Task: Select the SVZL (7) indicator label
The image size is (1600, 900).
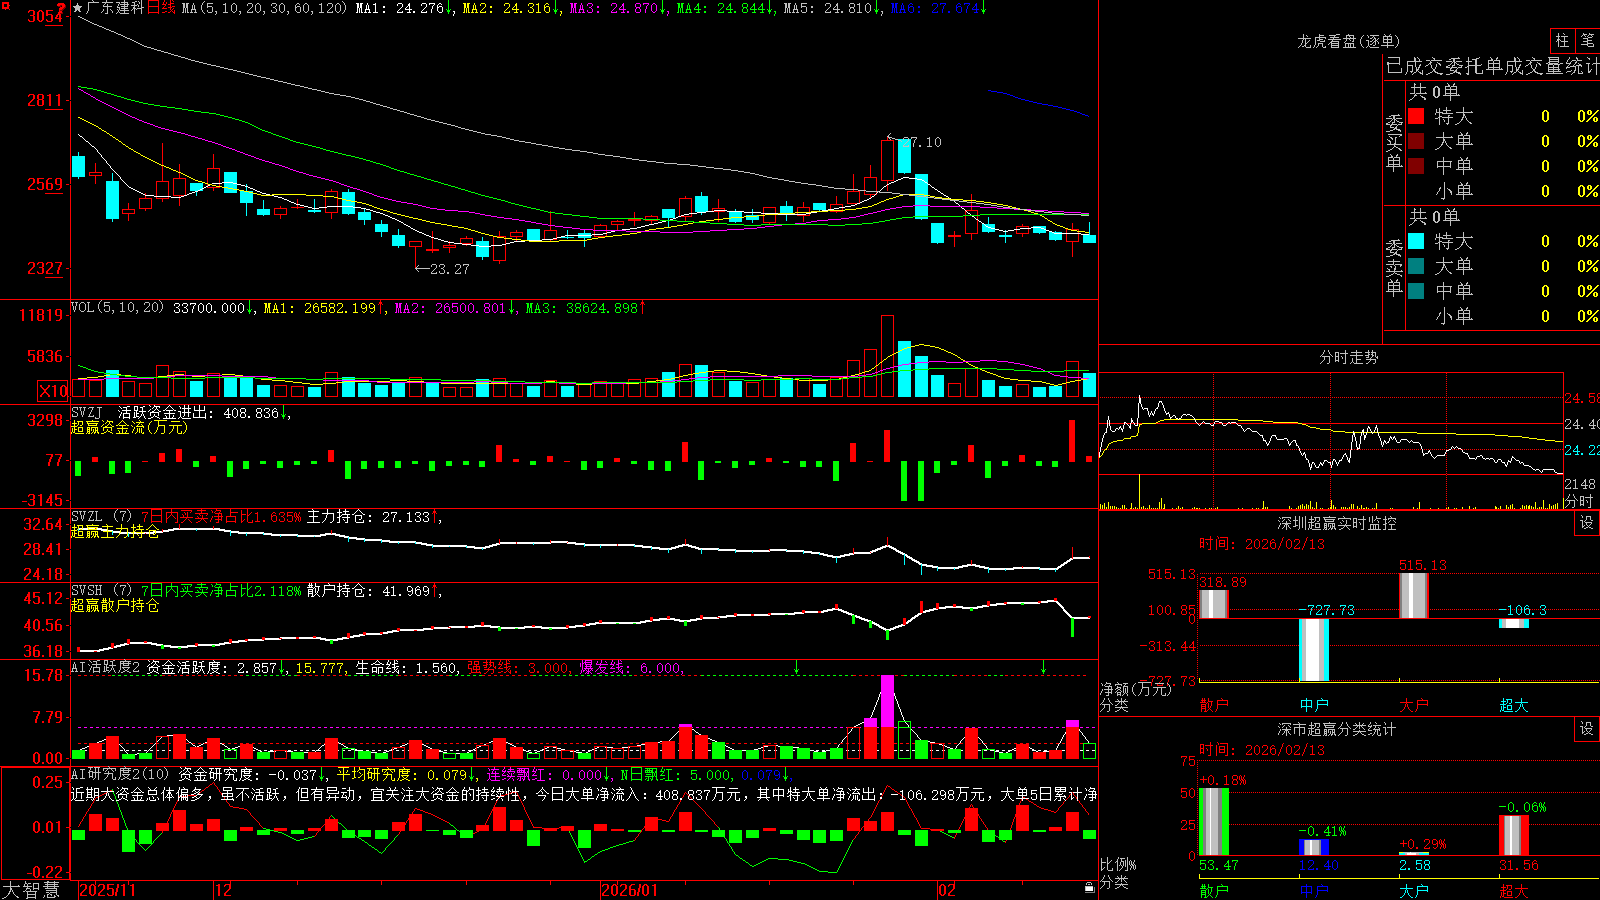Action: coord(101,517)
